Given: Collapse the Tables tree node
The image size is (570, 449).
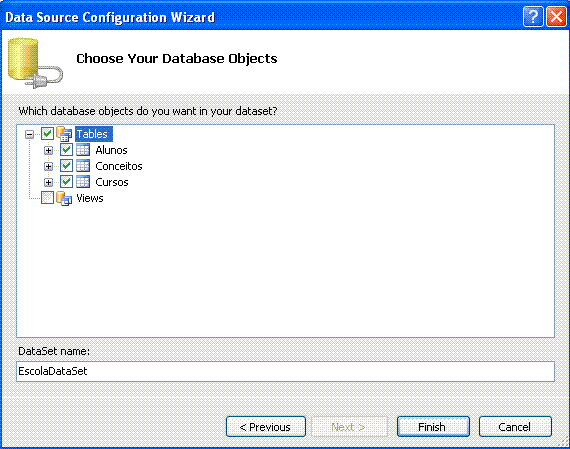Looking at the screenshot, I should click(x=29, y=135).
